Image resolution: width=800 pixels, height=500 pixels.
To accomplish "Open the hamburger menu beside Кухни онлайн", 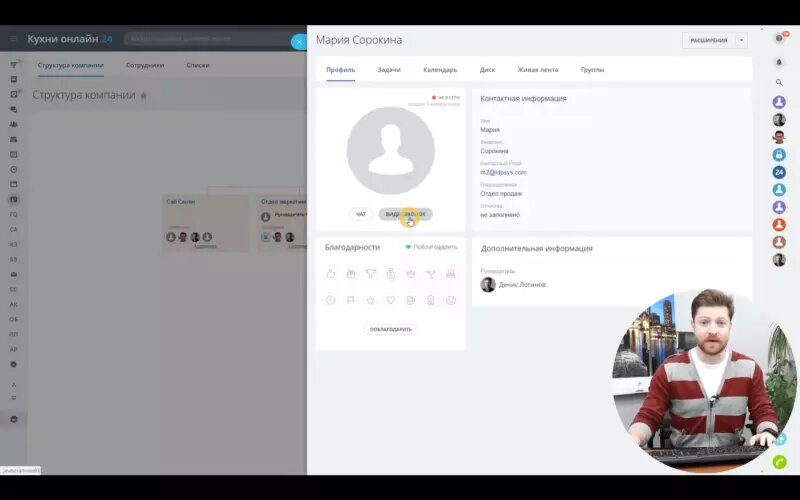I will coord(14,39).
